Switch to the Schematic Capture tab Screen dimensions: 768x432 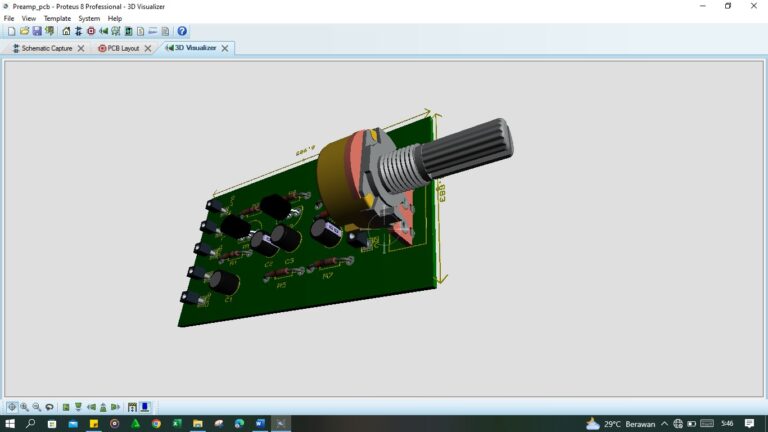[46, 48]
